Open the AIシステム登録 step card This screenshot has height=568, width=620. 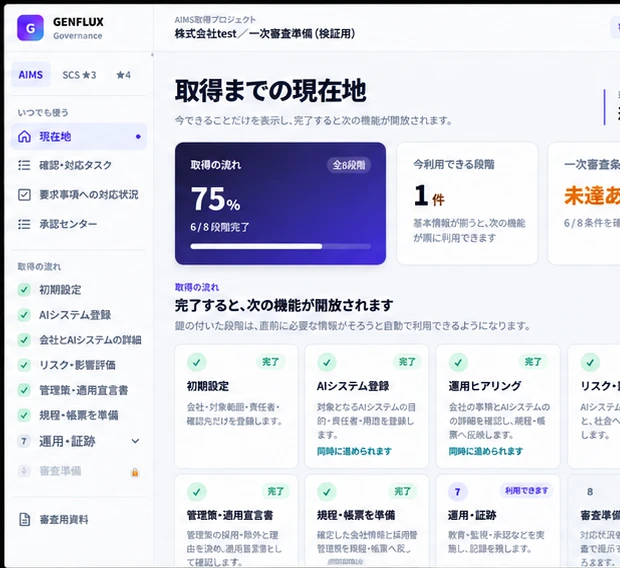[367, 406]
